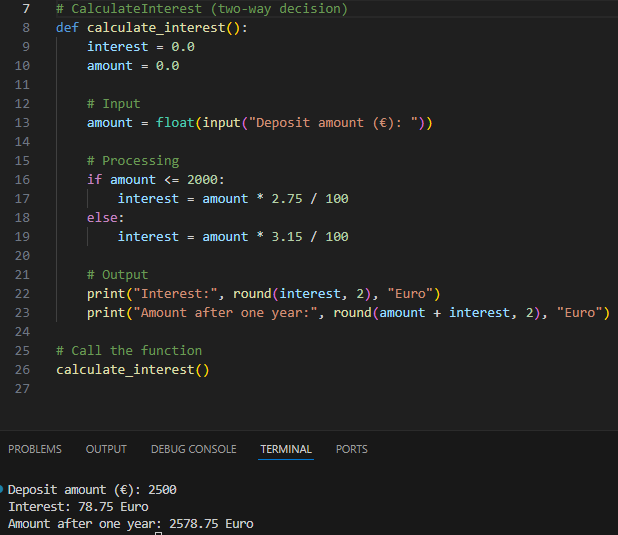Click the "# Output" comment line

pos(117,274)
